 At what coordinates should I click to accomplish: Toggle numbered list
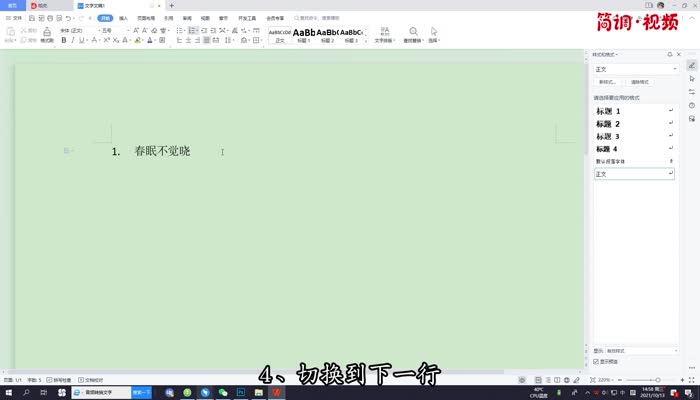tap(192, 30)
